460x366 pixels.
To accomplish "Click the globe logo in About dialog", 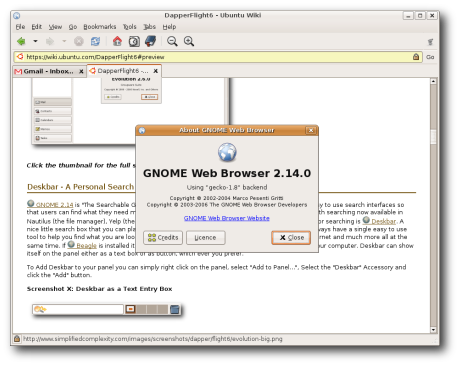I will [227, 152].
